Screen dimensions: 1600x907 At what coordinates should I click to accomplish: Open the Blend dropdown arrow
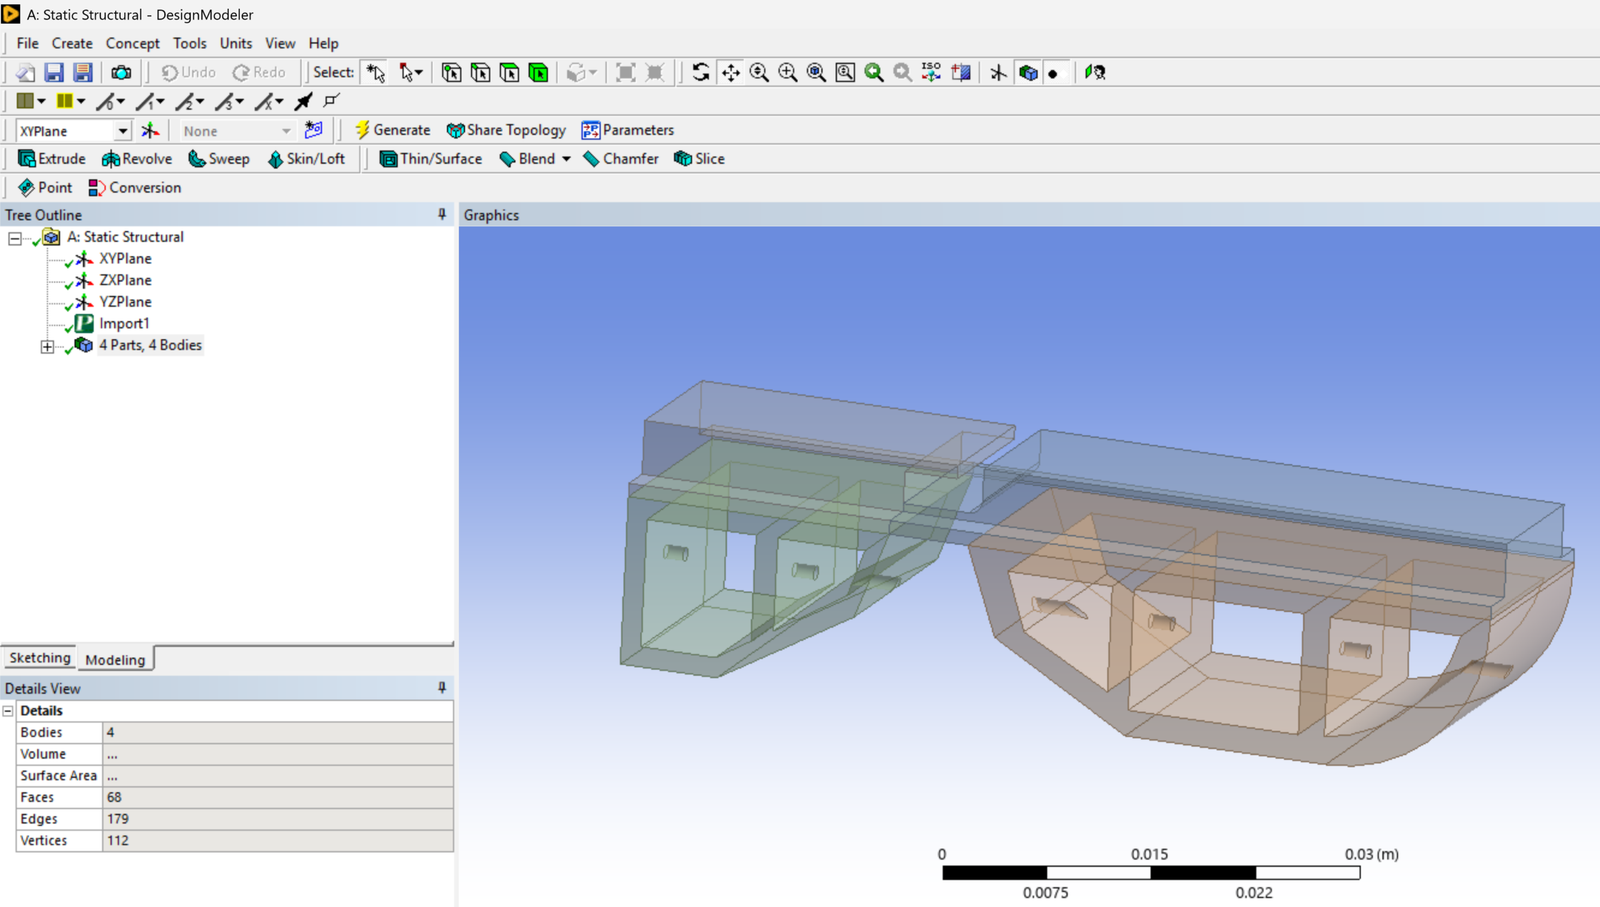pyautogui.click(x=566, y=159)
